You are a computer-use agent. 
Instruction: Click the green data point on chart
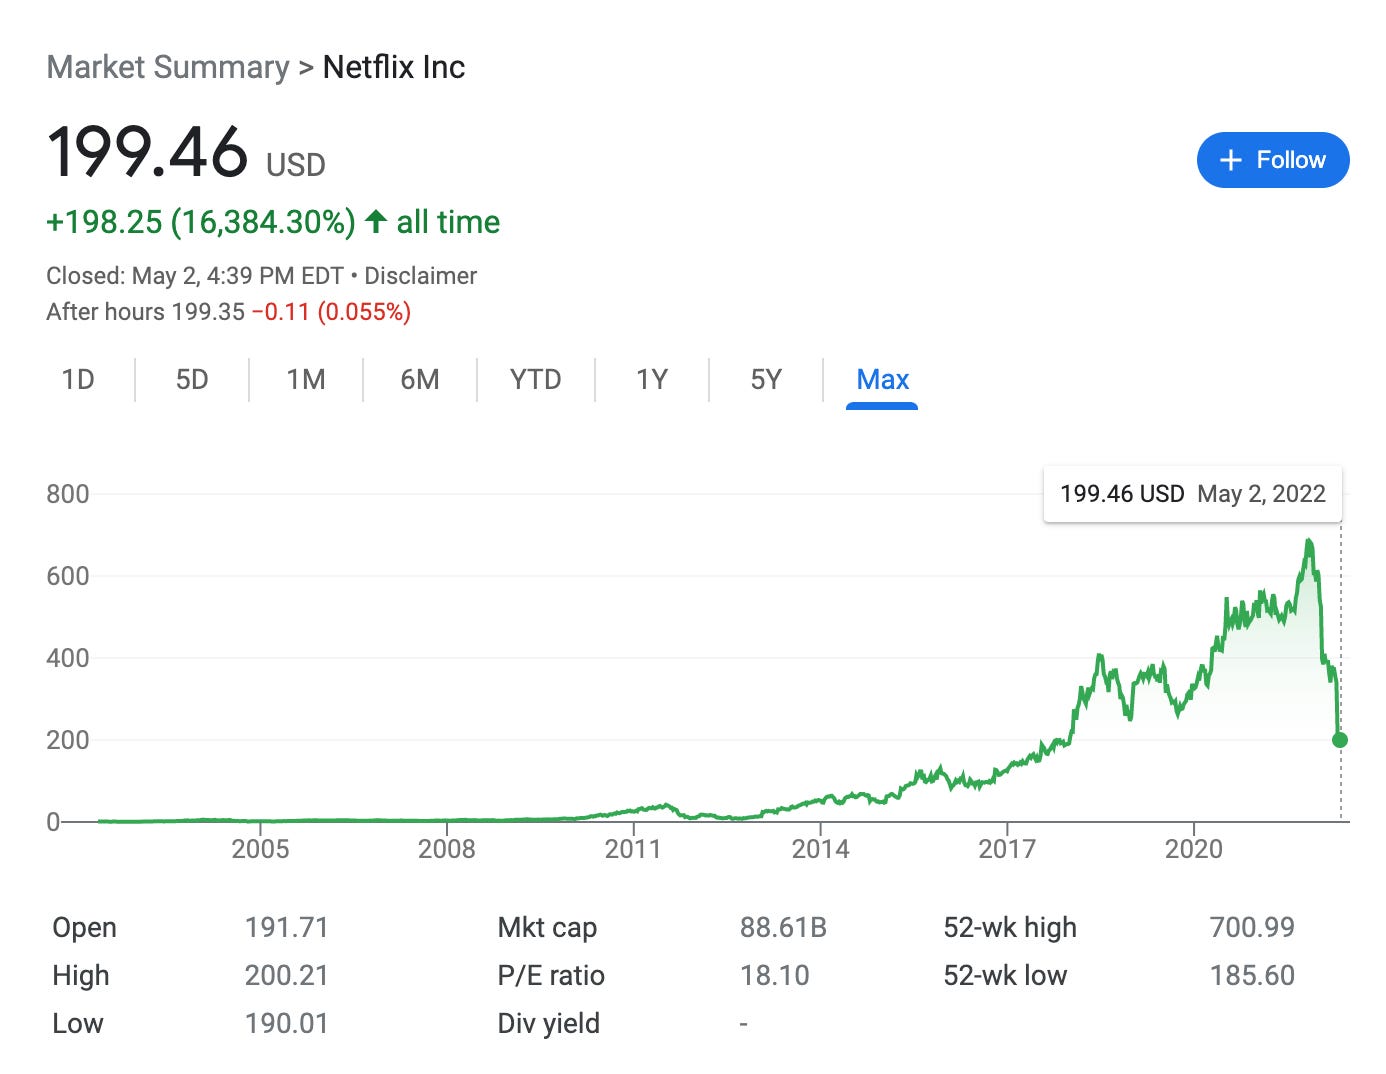1339,740
